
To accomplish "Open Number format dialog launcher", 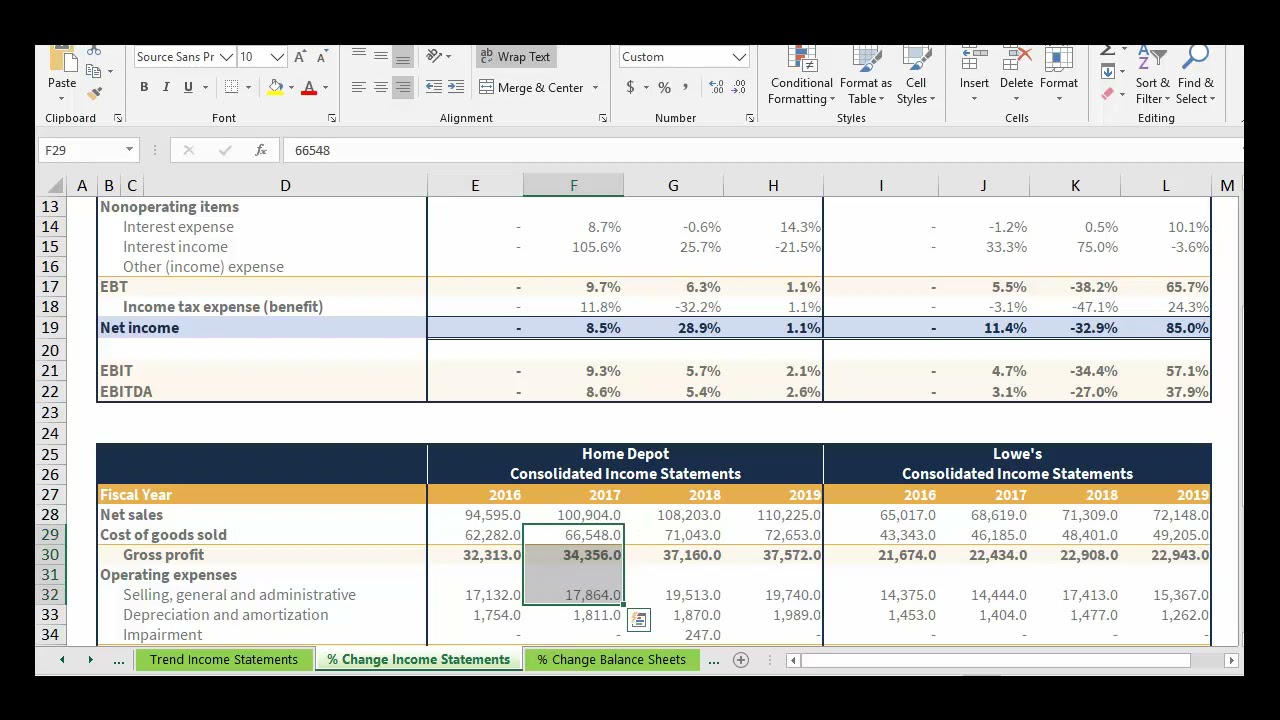I will (x=750, y=119).
